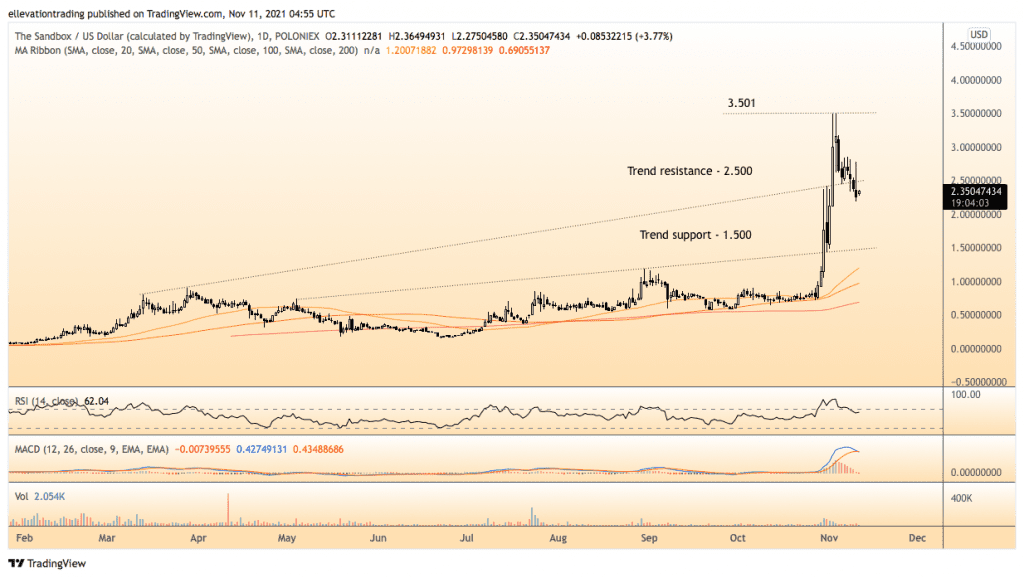Click the 1.20071882 SMA value
The height and width of the screenshot is (578, 1024).
click(411, 50)
